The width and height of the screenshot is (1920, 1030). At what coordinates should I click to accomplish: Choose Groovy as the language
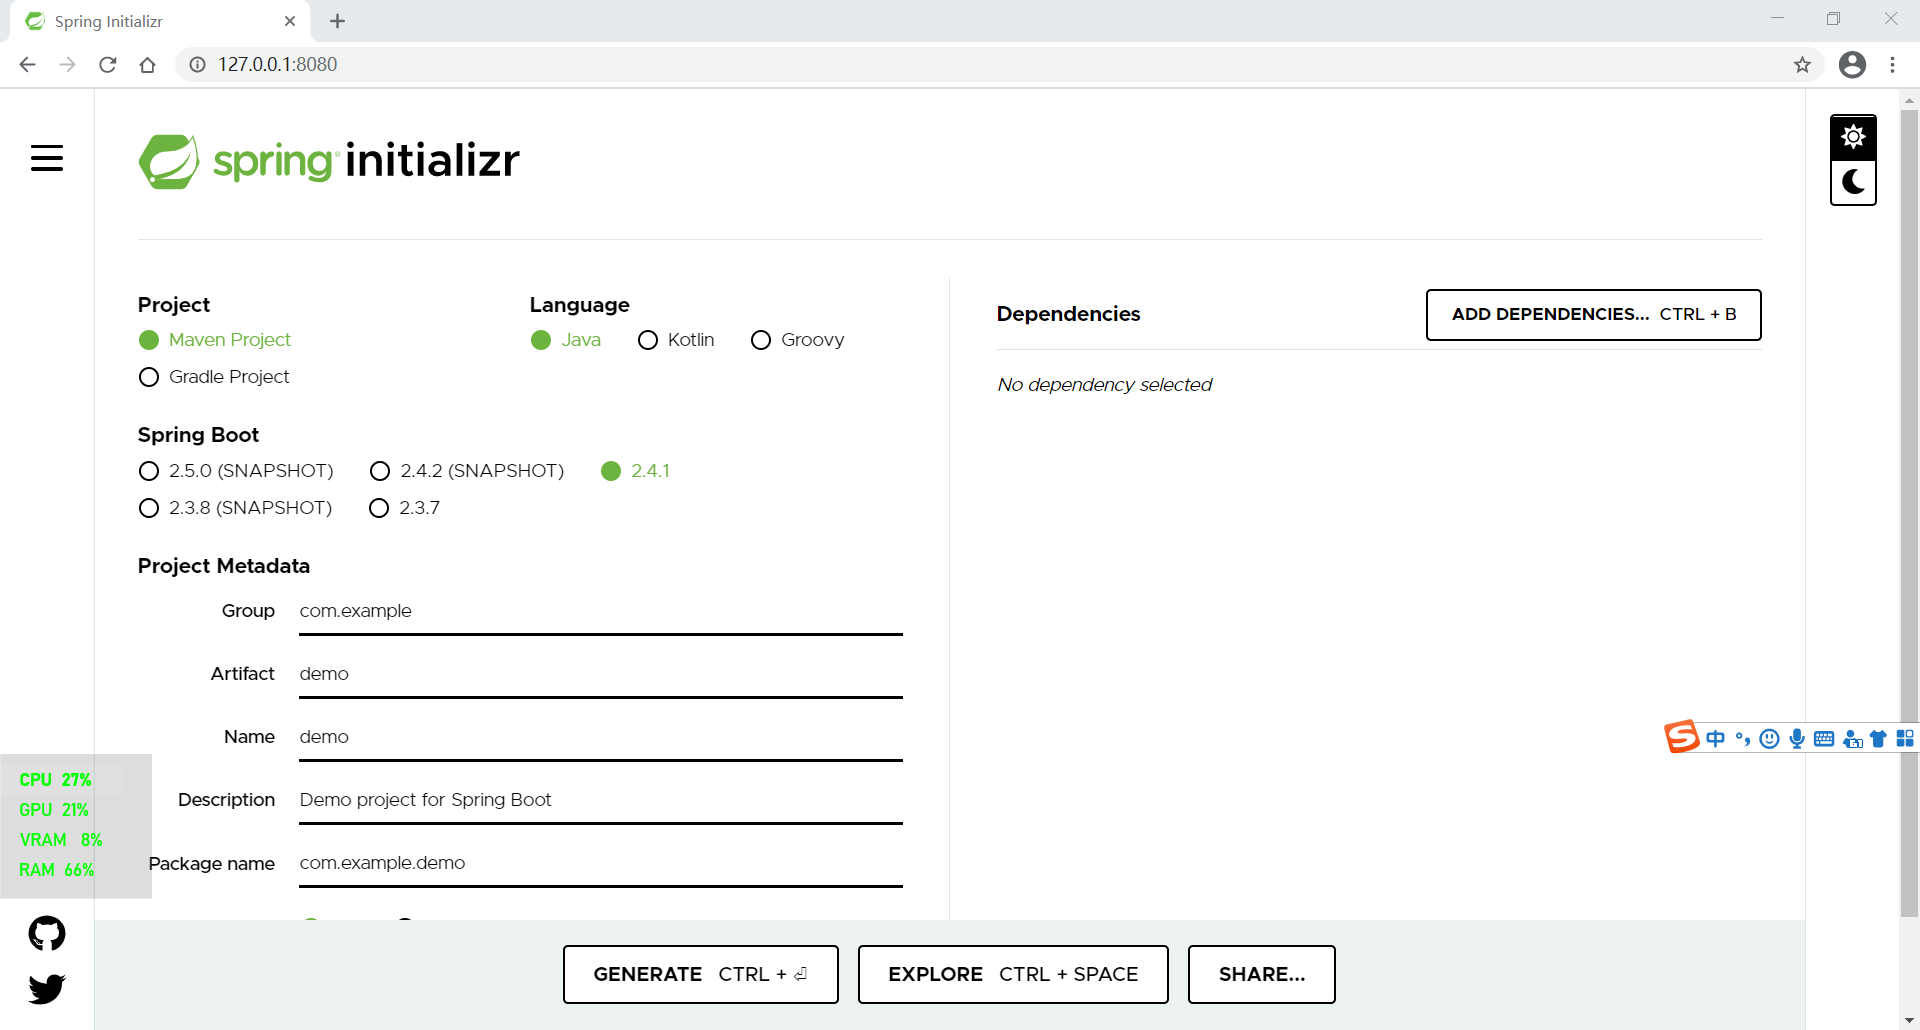click(797, 340)
